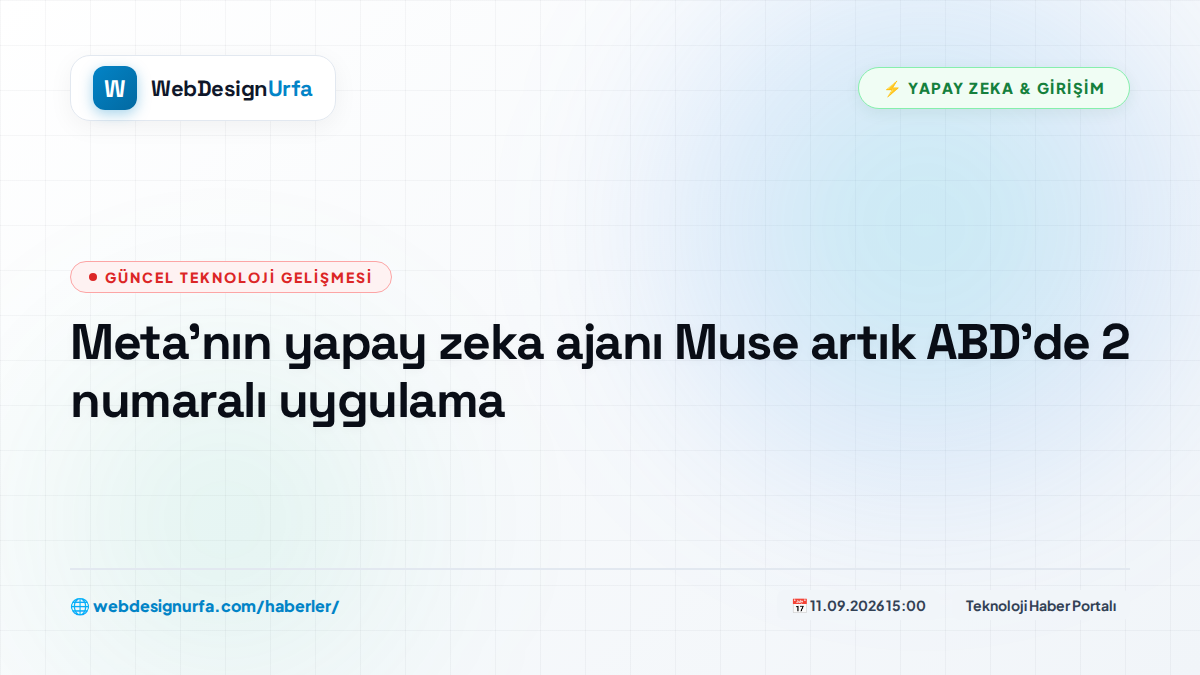Screen dimensions: 1200x675
Task: Click the calendar icon next to the date
Action: (x=799, y=606)
